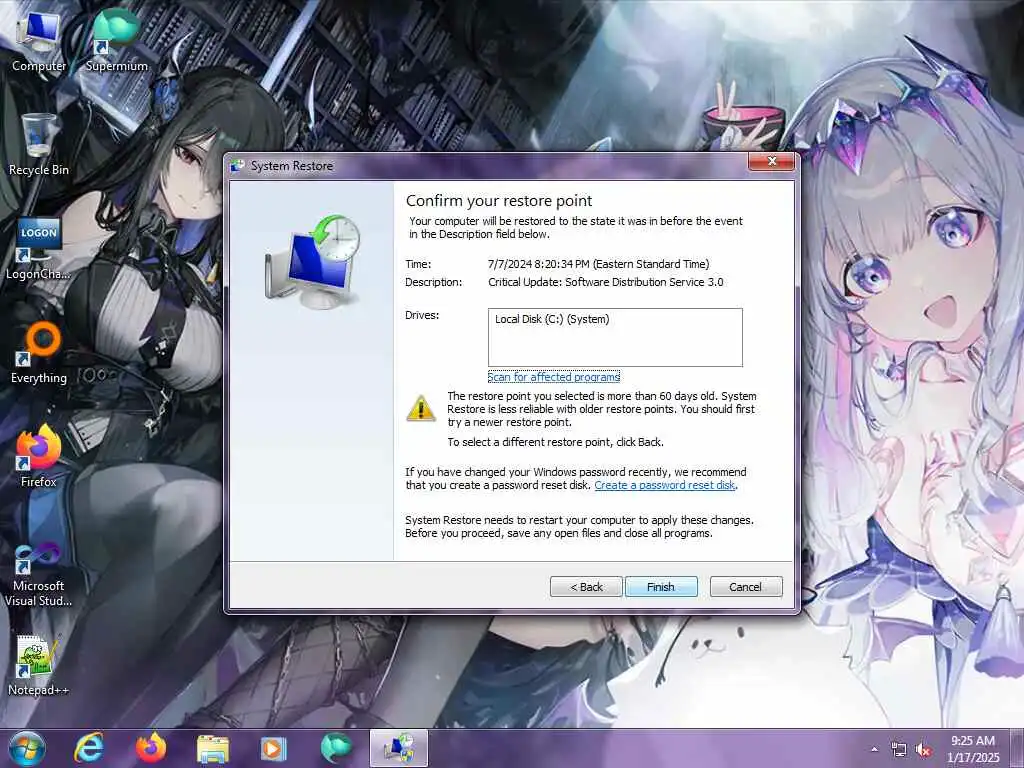This screenshot has height=768, width=1024.
Task: Open Windows Media Player in taskbar
Action: pos(274,749)
